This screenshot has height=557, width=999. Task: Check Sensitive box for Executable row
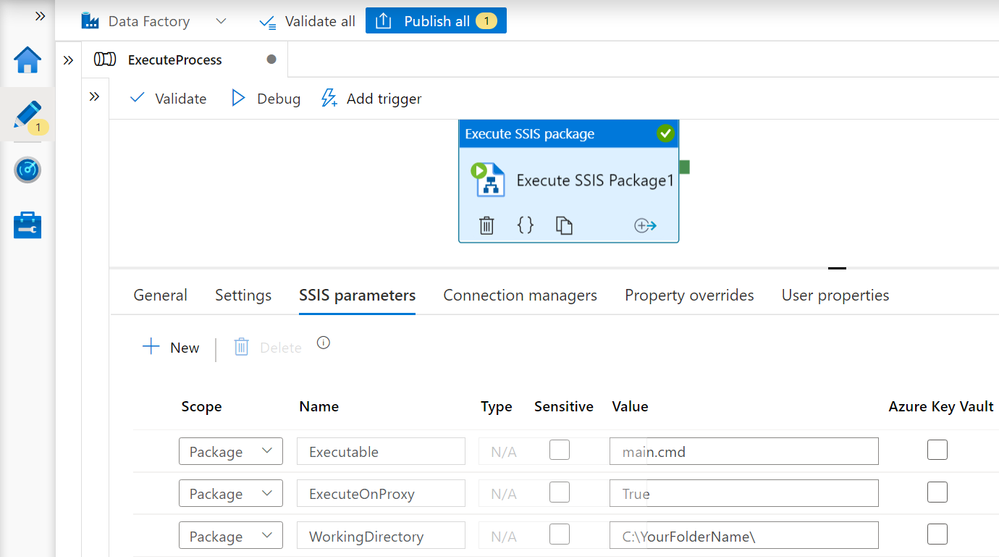coord(560,450)
